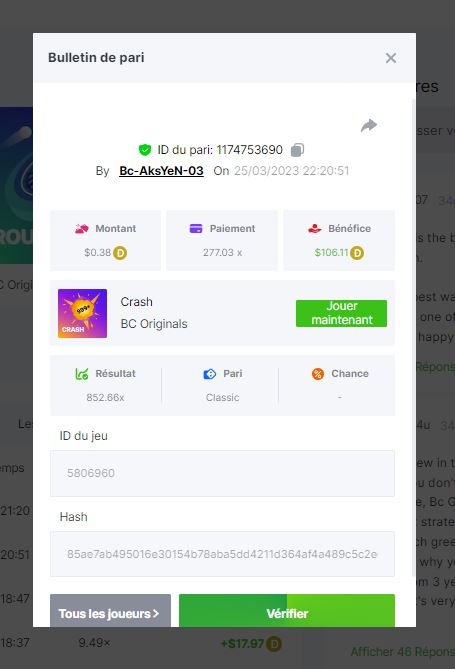This screenshot has width=455, height=669.
Task: Click the share arrow icon
Action: point(369,125)
